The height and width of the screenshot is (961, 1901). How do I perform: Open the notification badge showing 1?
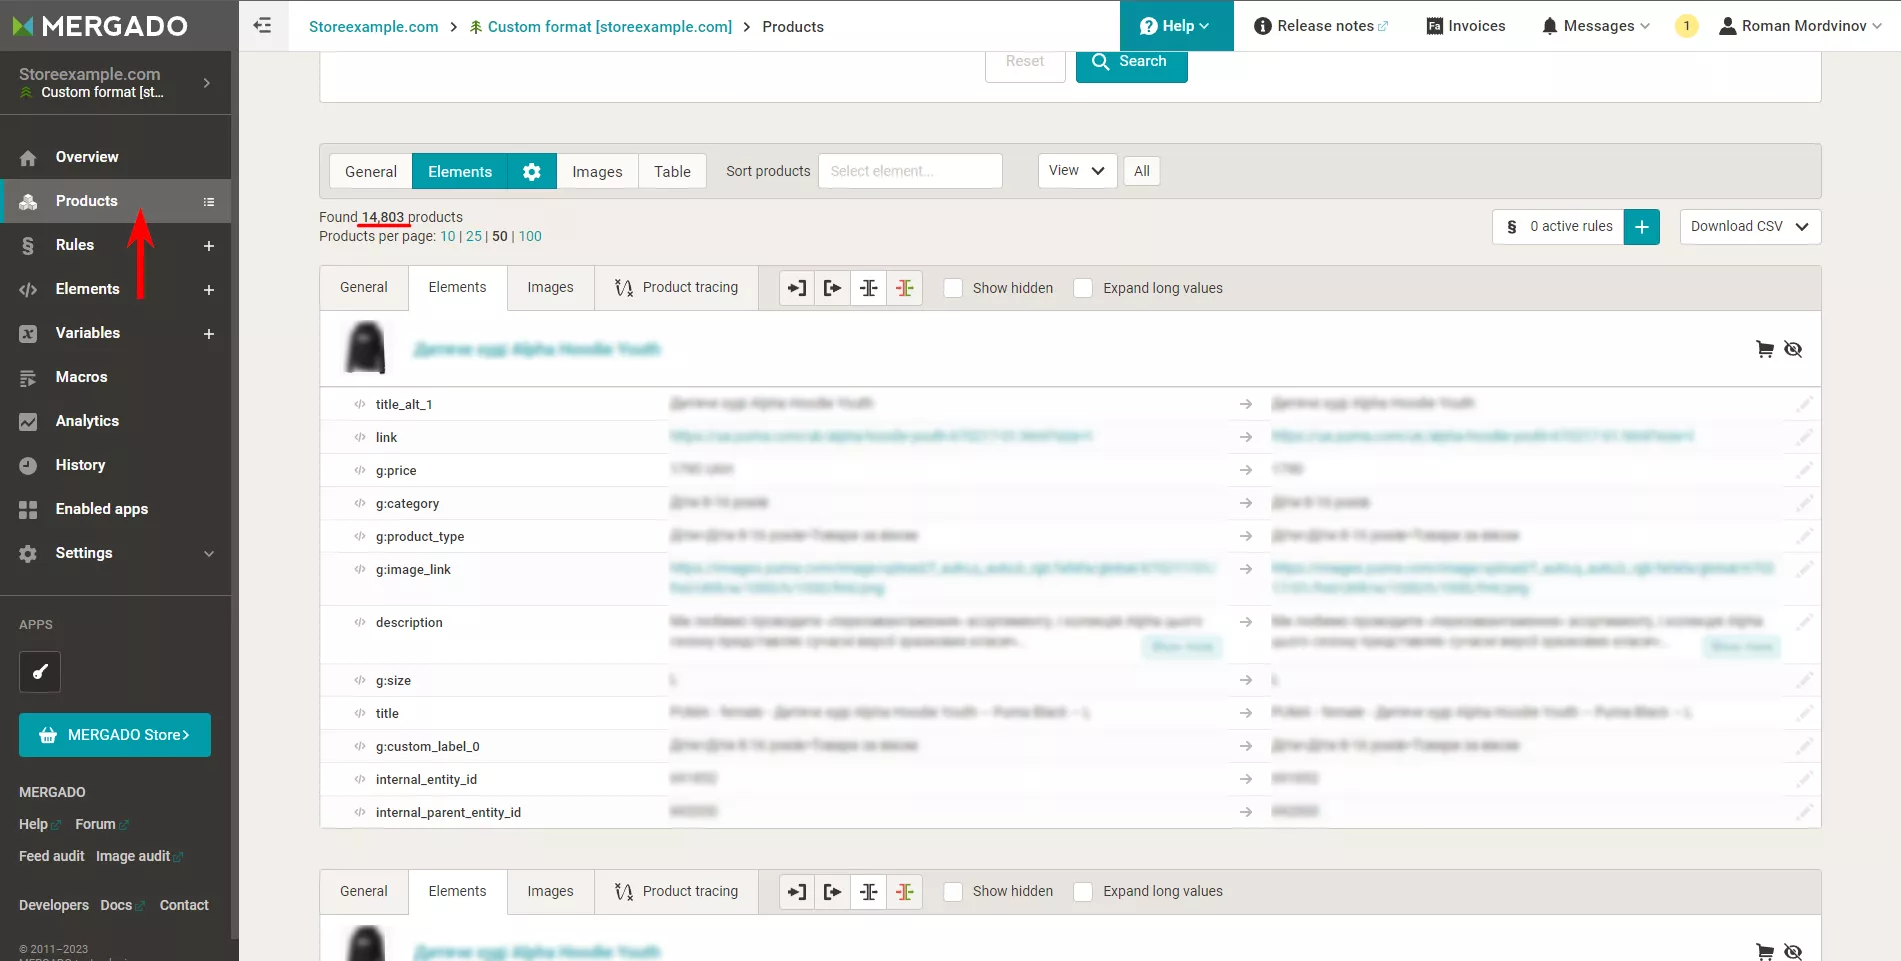(x=1687, y=26)
